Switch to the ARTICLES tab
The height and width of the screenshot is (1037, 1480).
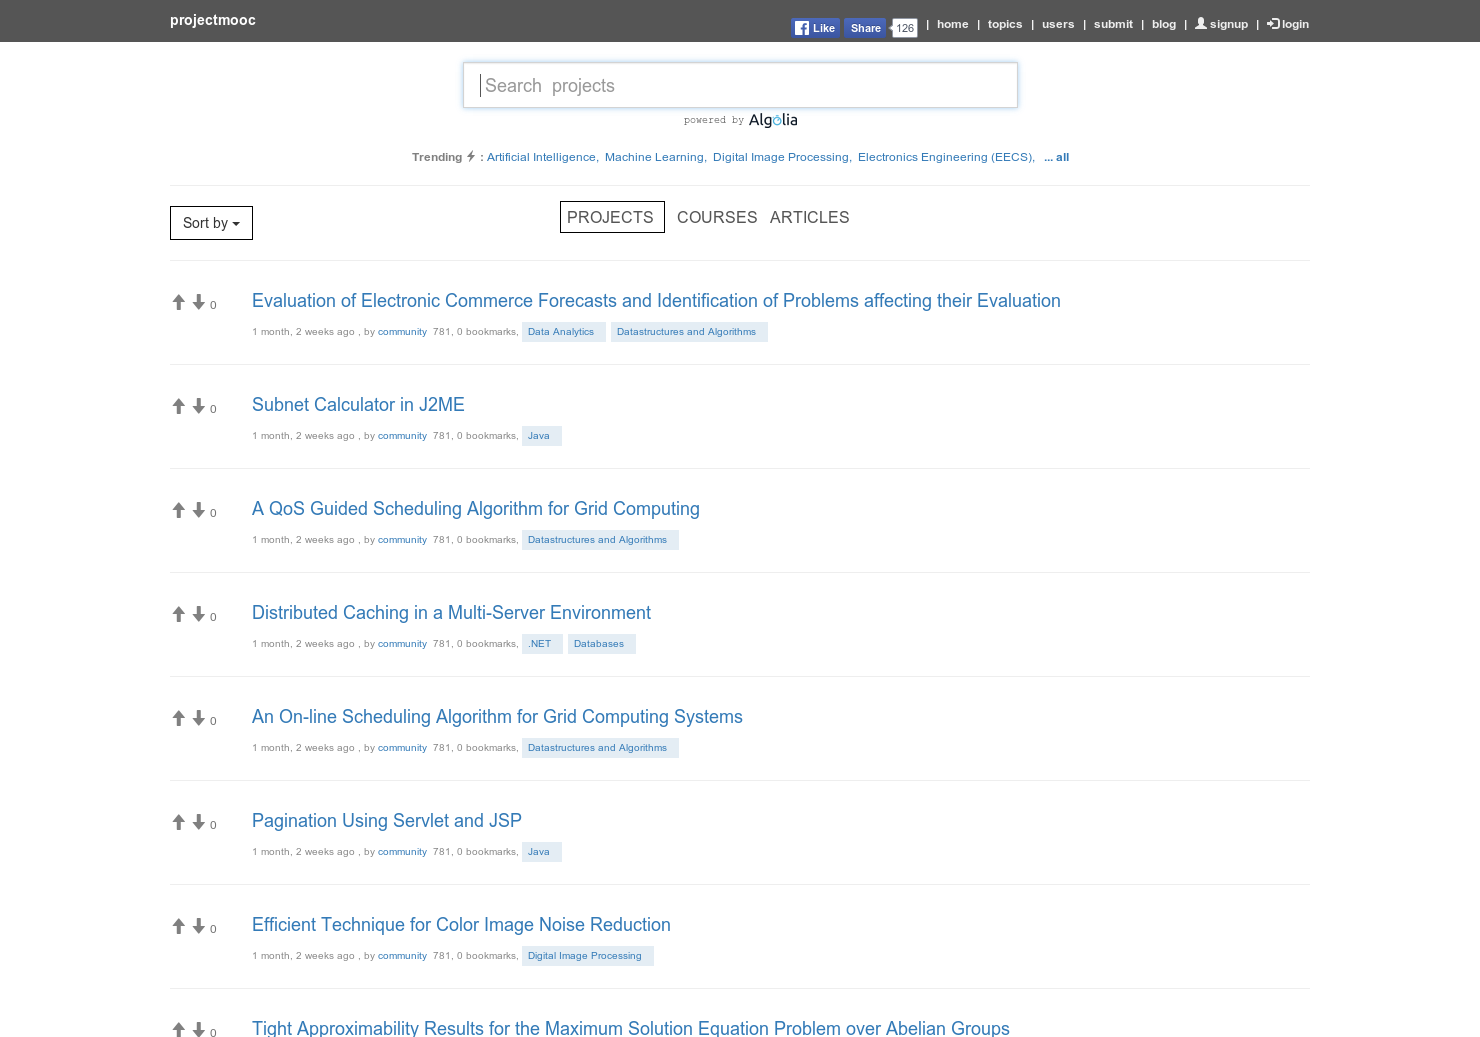pos(809,217)
